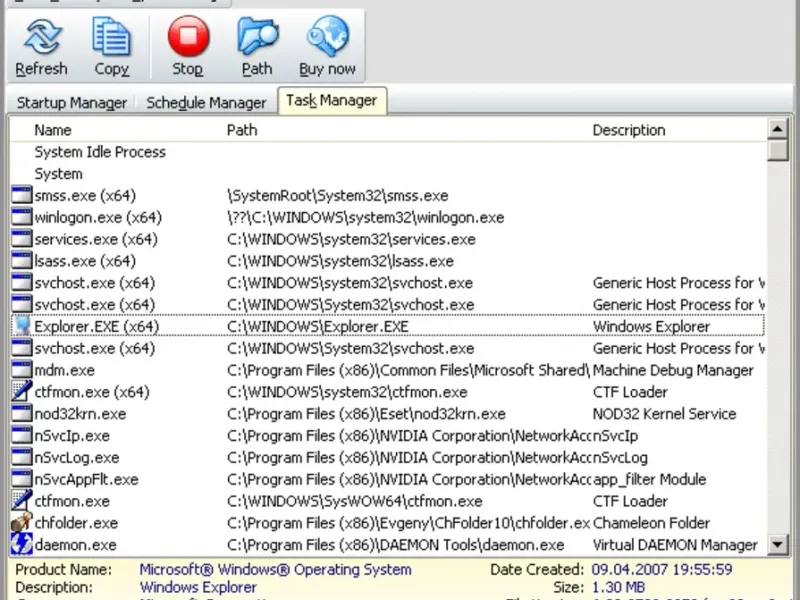Image resolution: width=800 pixels, height=600 pixels.
Task: Open the Schedule Manager tab
Action: pos(206,103)
